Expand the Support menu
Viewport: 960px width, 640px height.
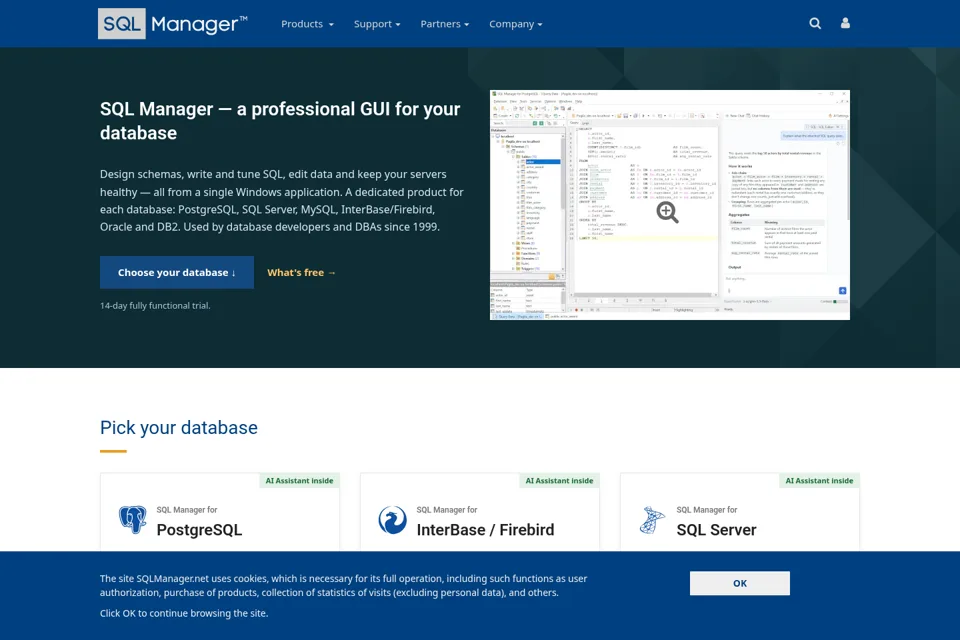(x=377, y=24)
